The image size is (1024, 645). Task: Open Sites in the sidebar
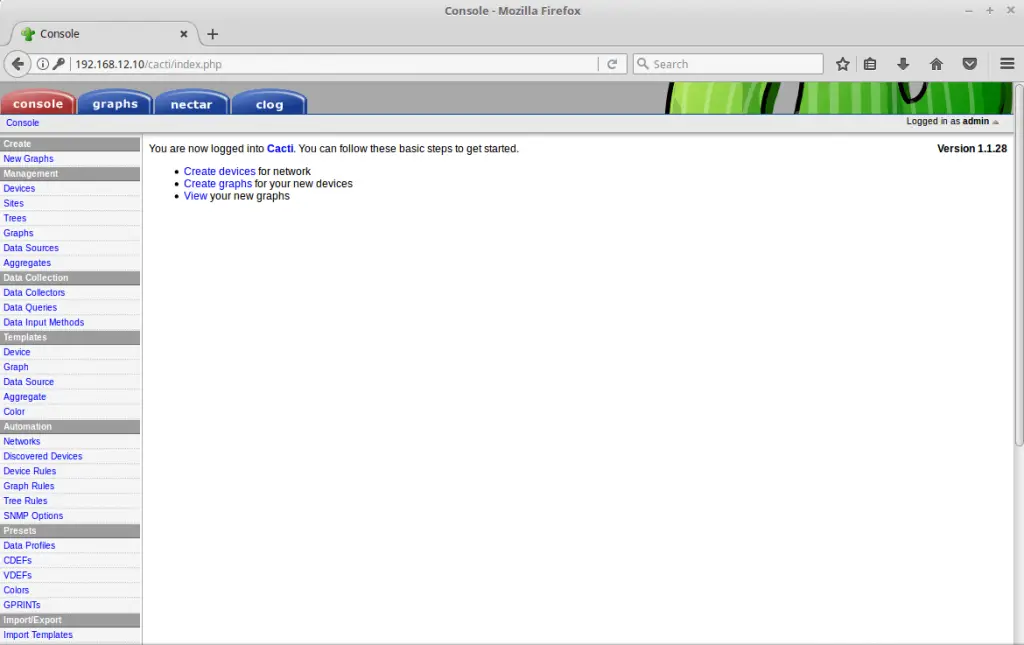[x=13, y=203]
